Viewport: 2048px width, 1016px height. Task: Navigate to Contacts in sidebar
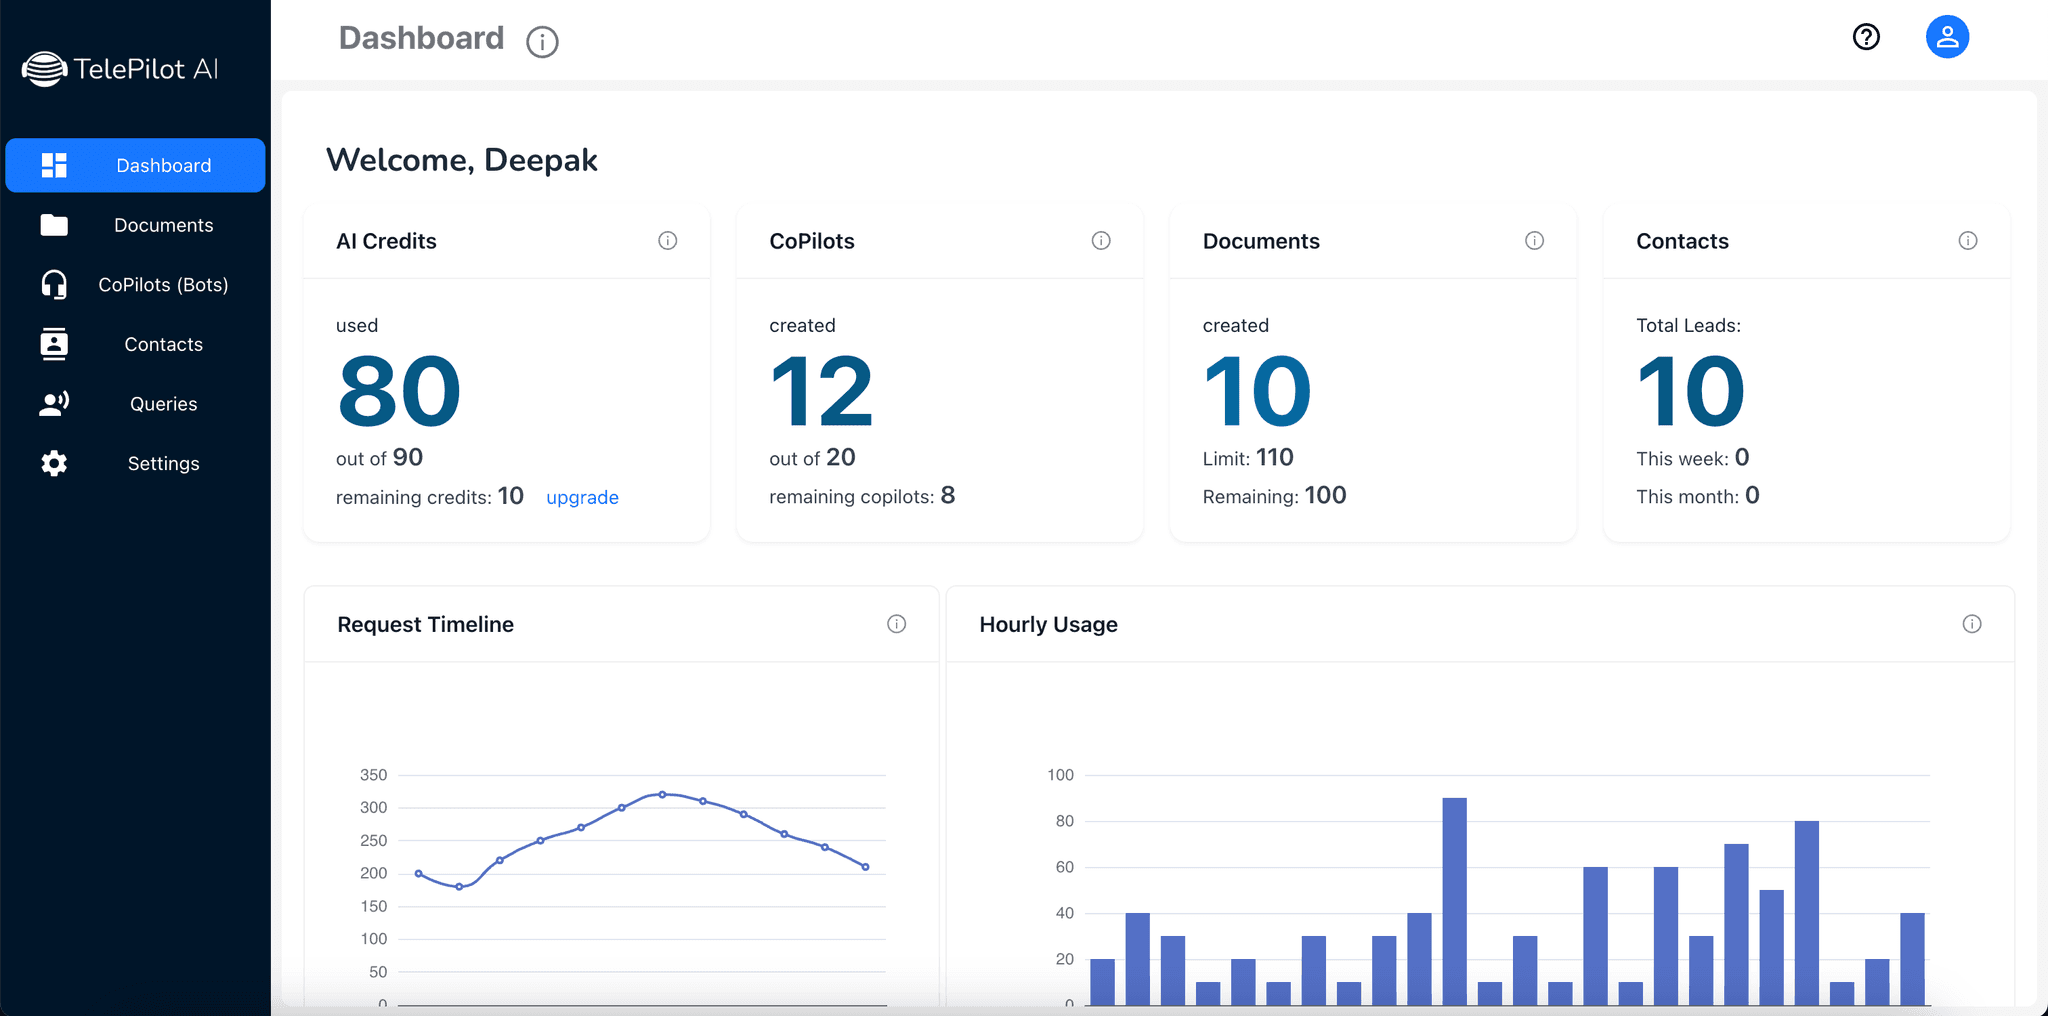pyautogui.click(x=136, y=344)
